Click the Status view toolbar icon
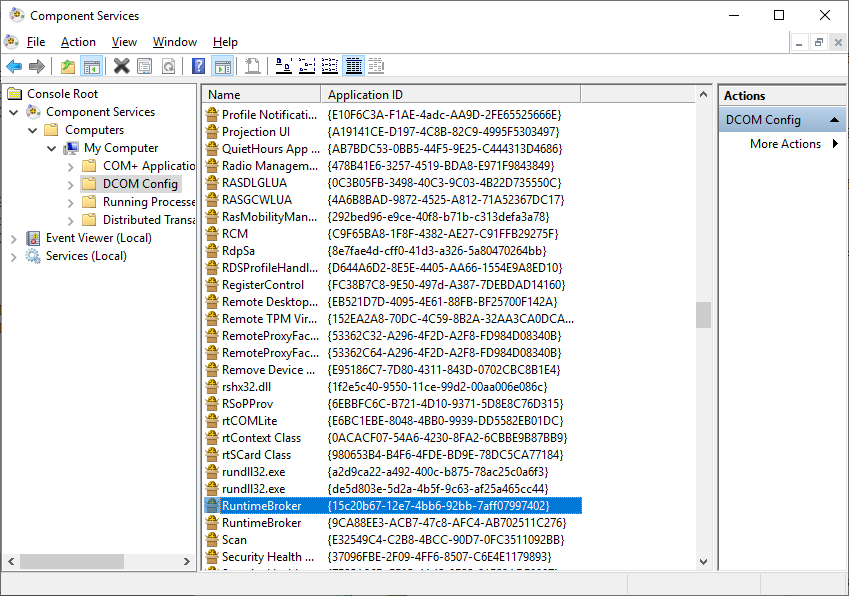This screenshot has width=849, height=596. tap(376, 67)
